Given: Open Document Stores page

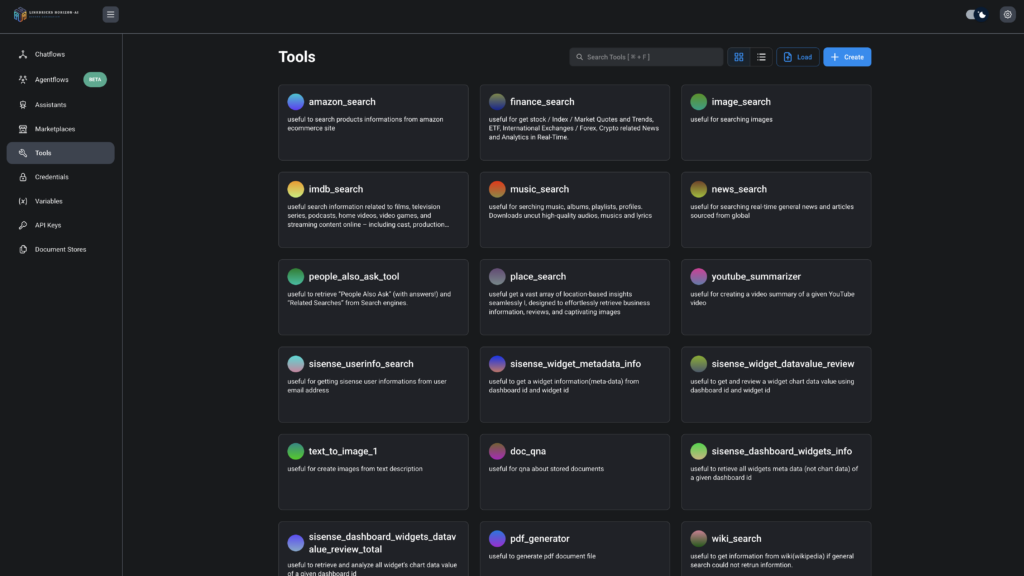Looking at the screenshot, I should click(61, 249).
